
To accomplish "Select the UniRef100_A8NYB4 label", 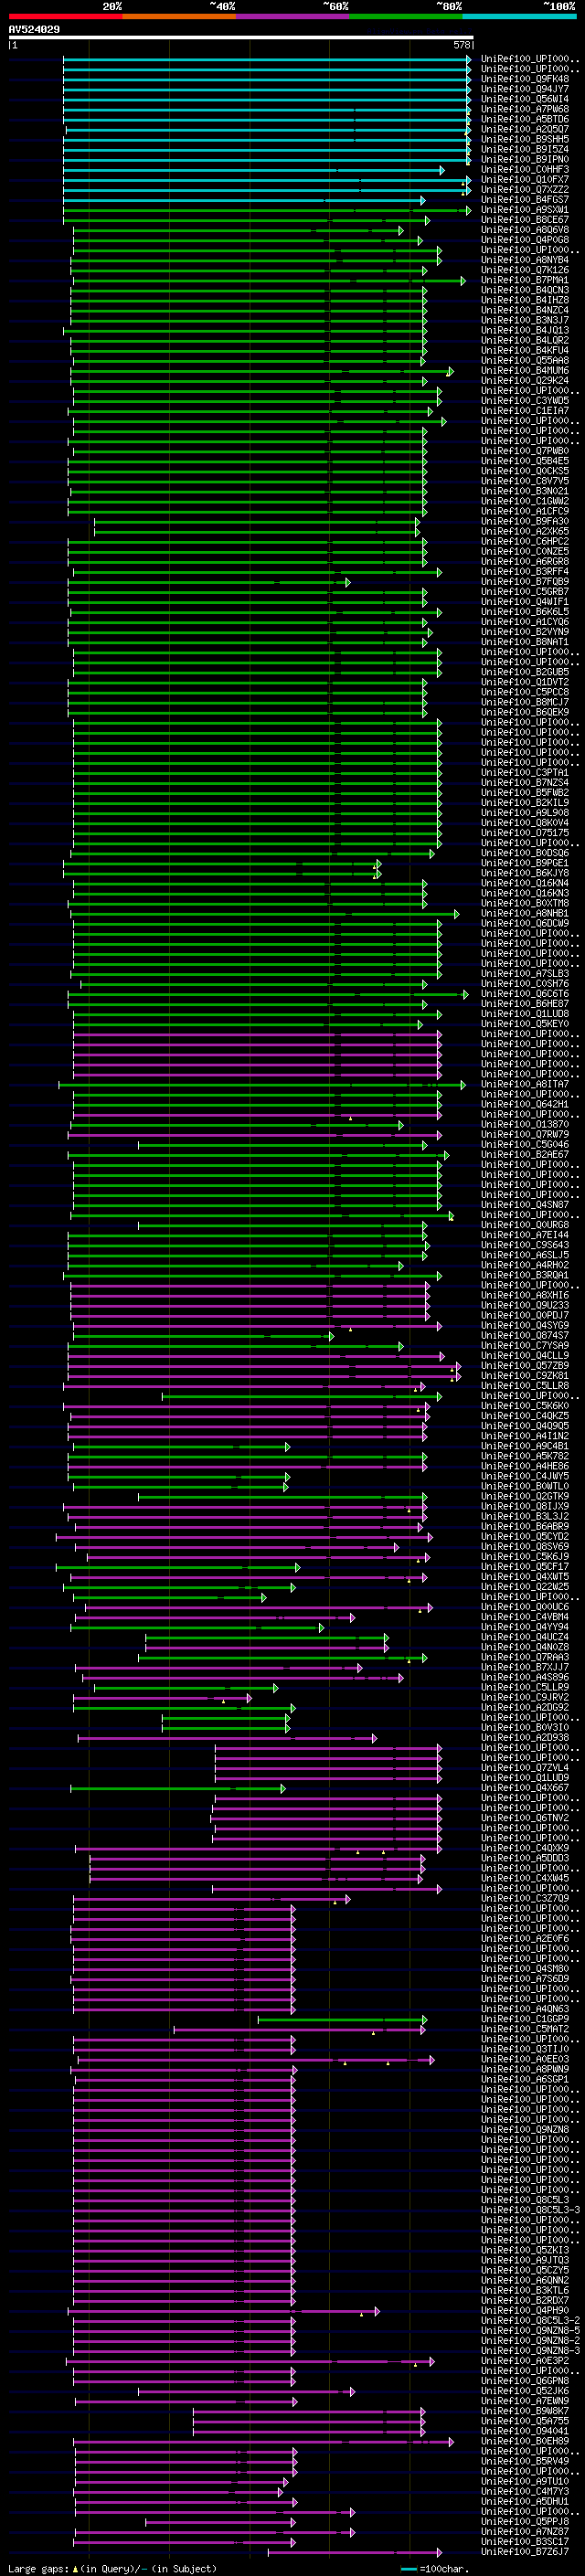I will point(525,260).
